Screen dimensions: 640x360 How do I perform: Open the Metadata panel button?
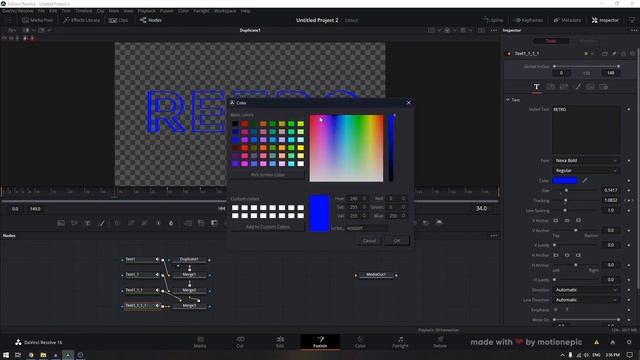(x=567, y=20)
